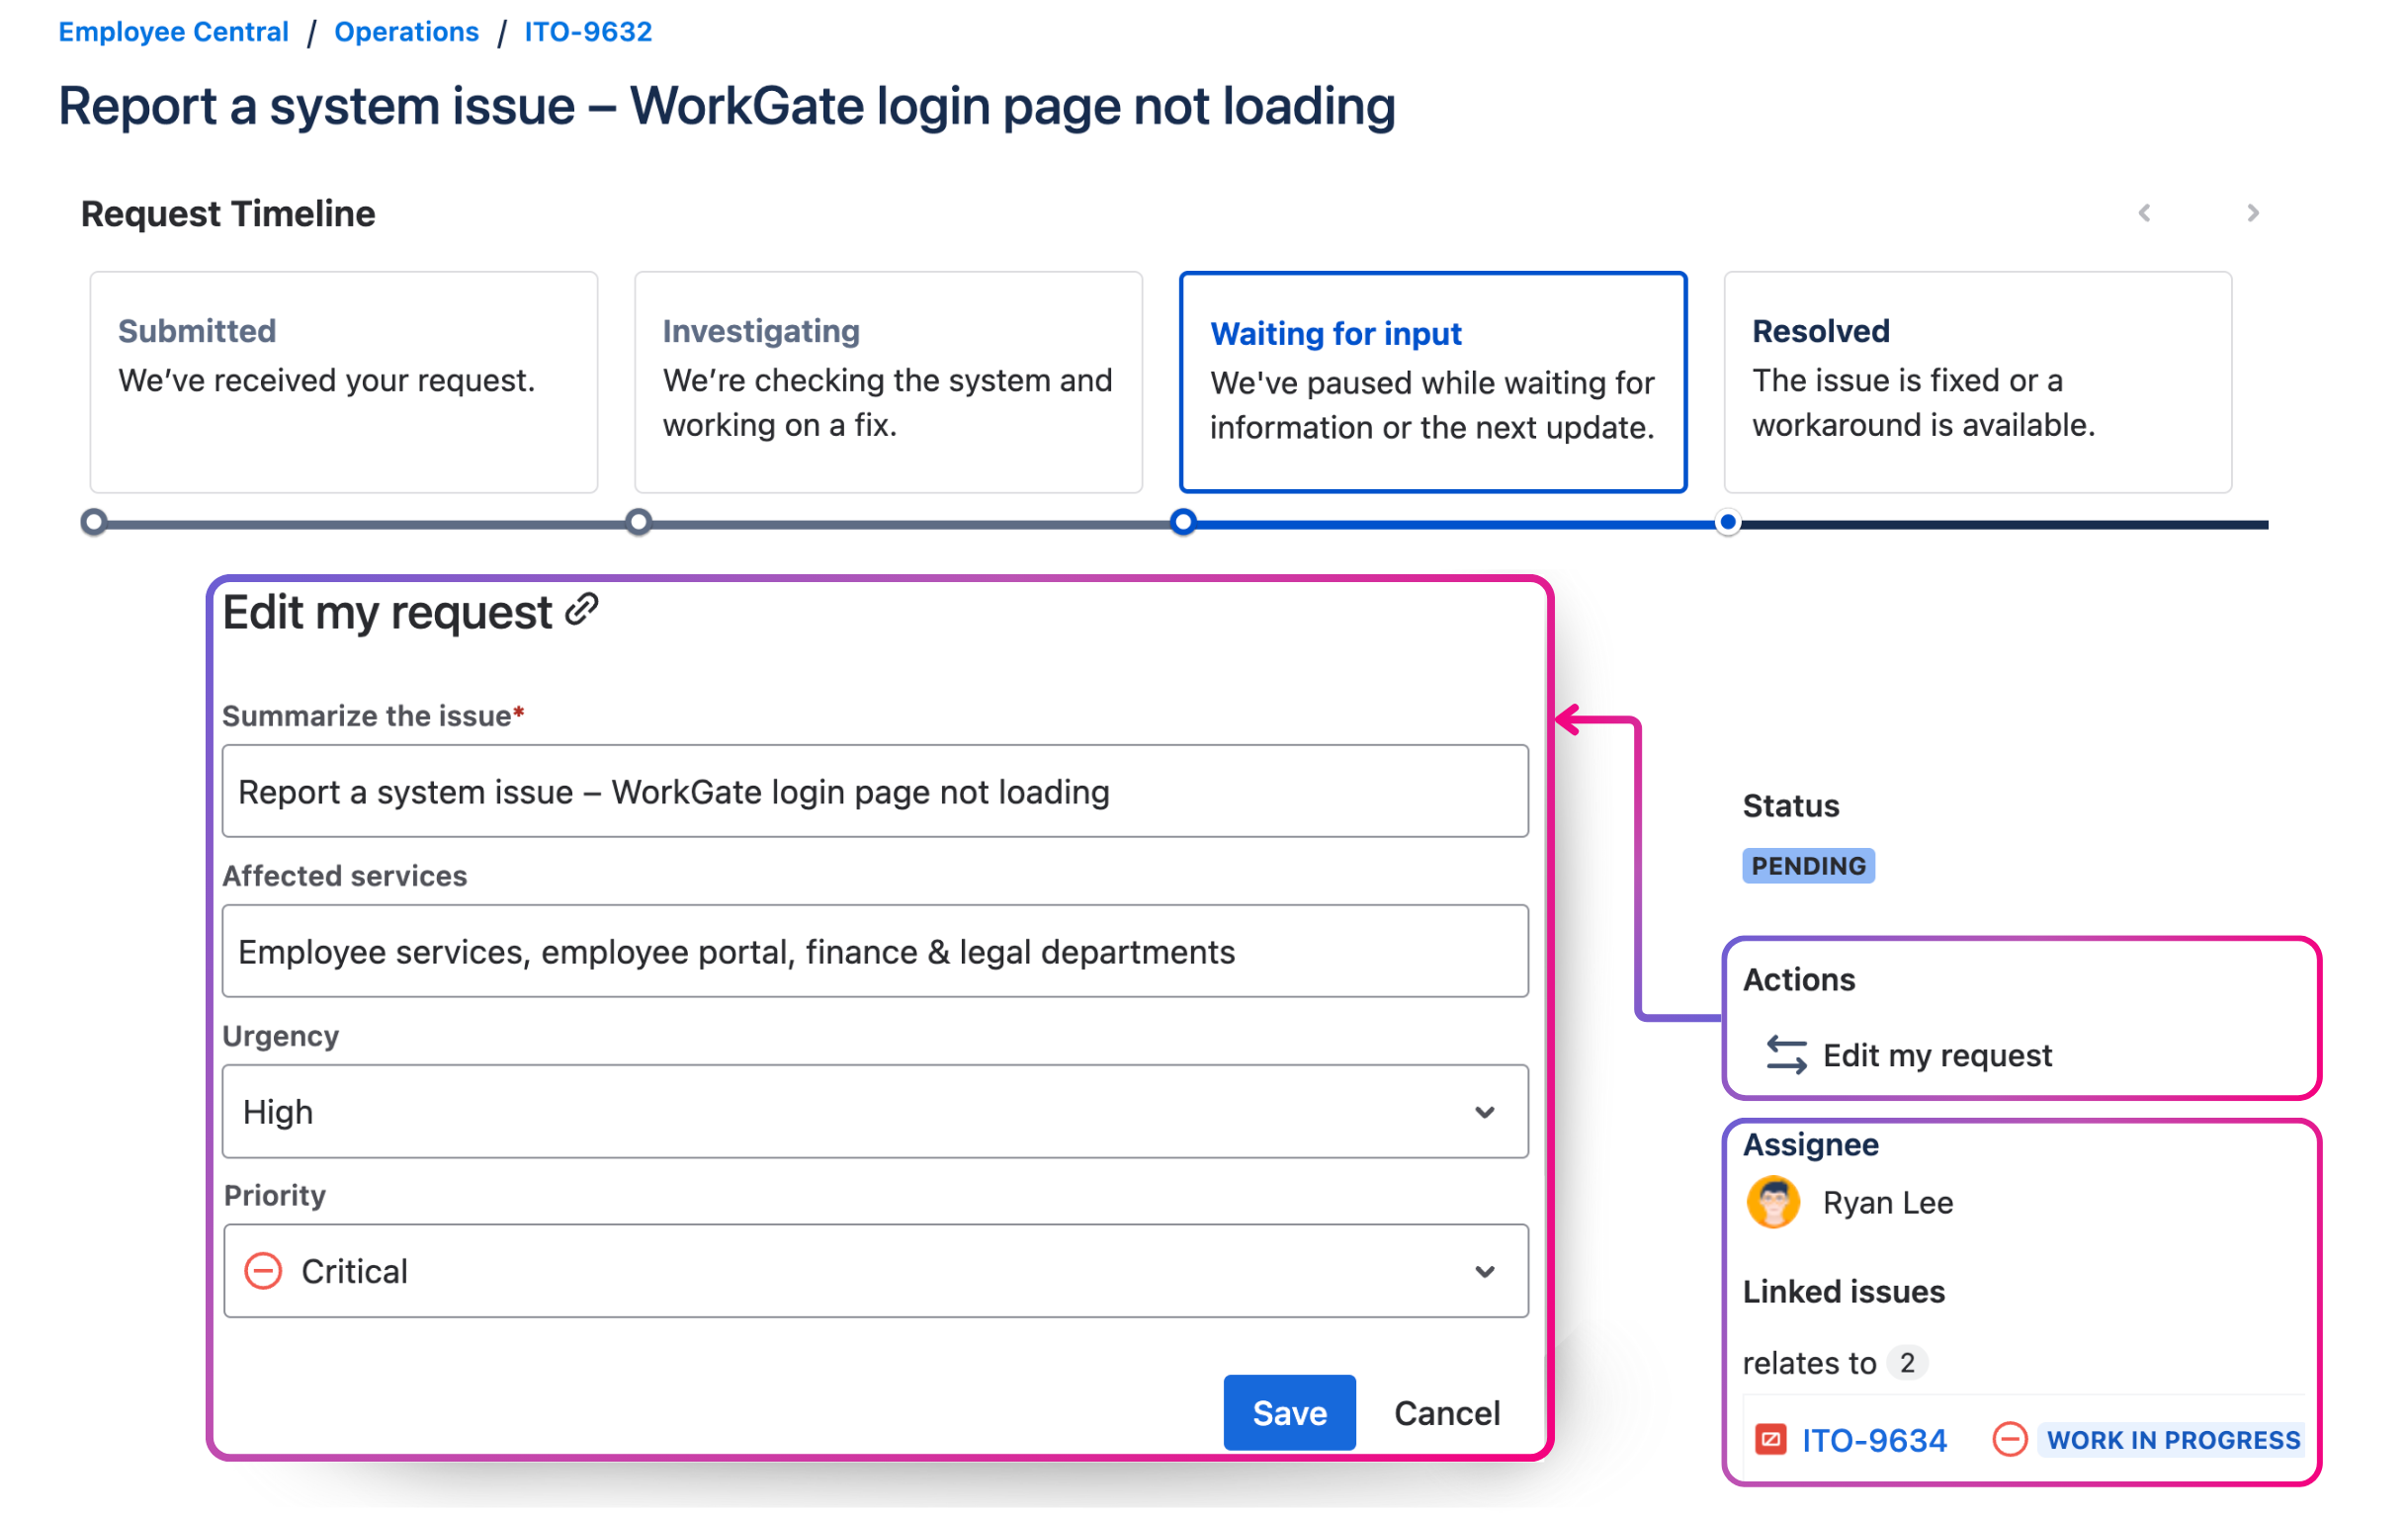
Task: Click the swap arrows icon in Actions
Action: click(x=1786, y=1055)
